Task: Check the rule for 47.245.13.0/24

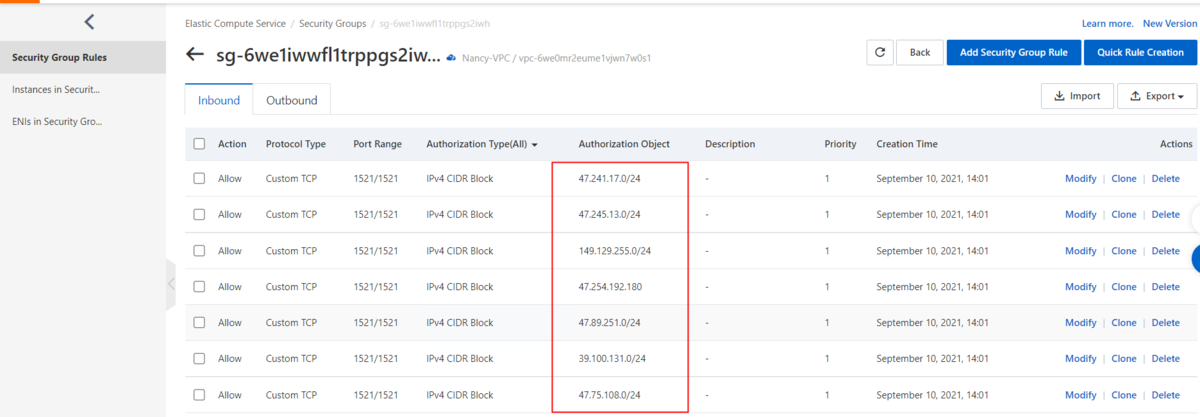Action: point(199,214)
